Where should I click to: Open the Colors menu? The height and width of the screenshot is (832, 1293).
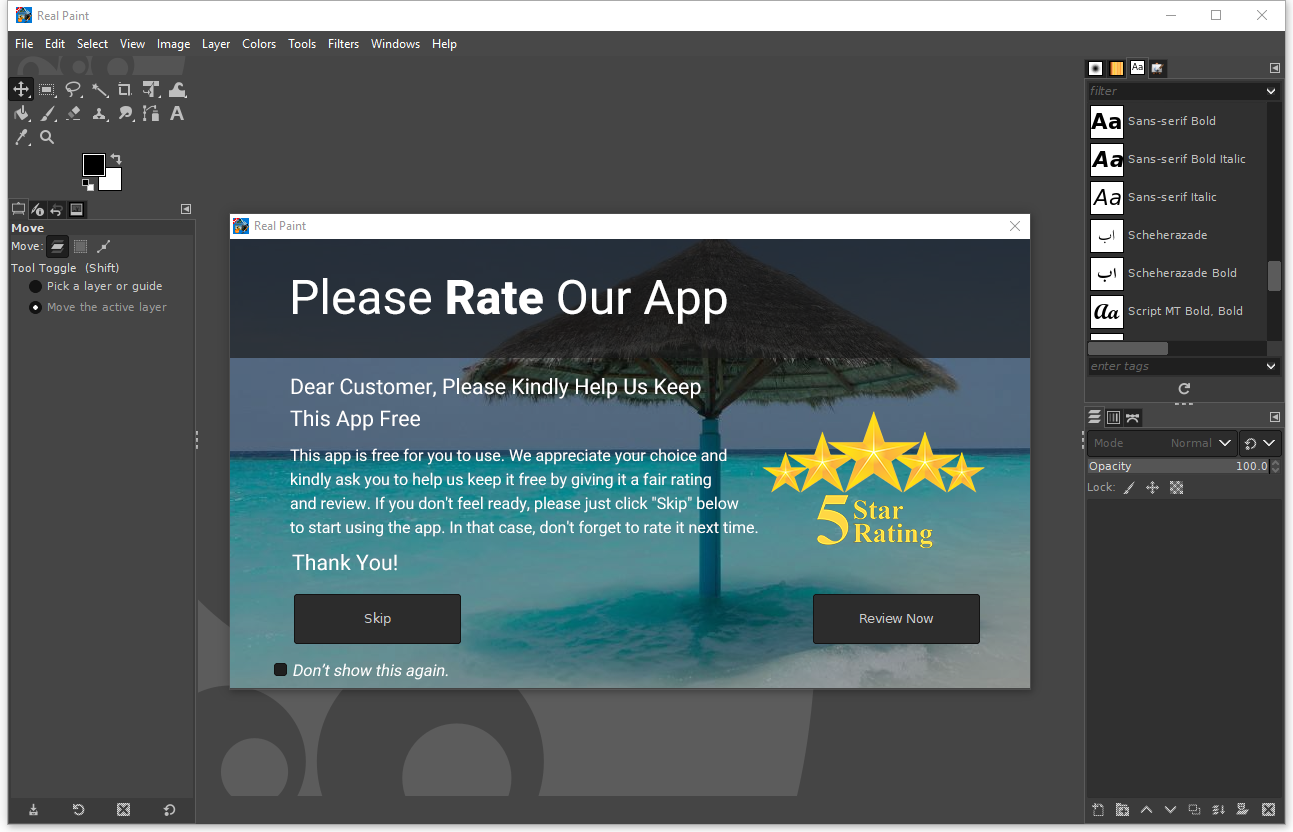(259, 44)
